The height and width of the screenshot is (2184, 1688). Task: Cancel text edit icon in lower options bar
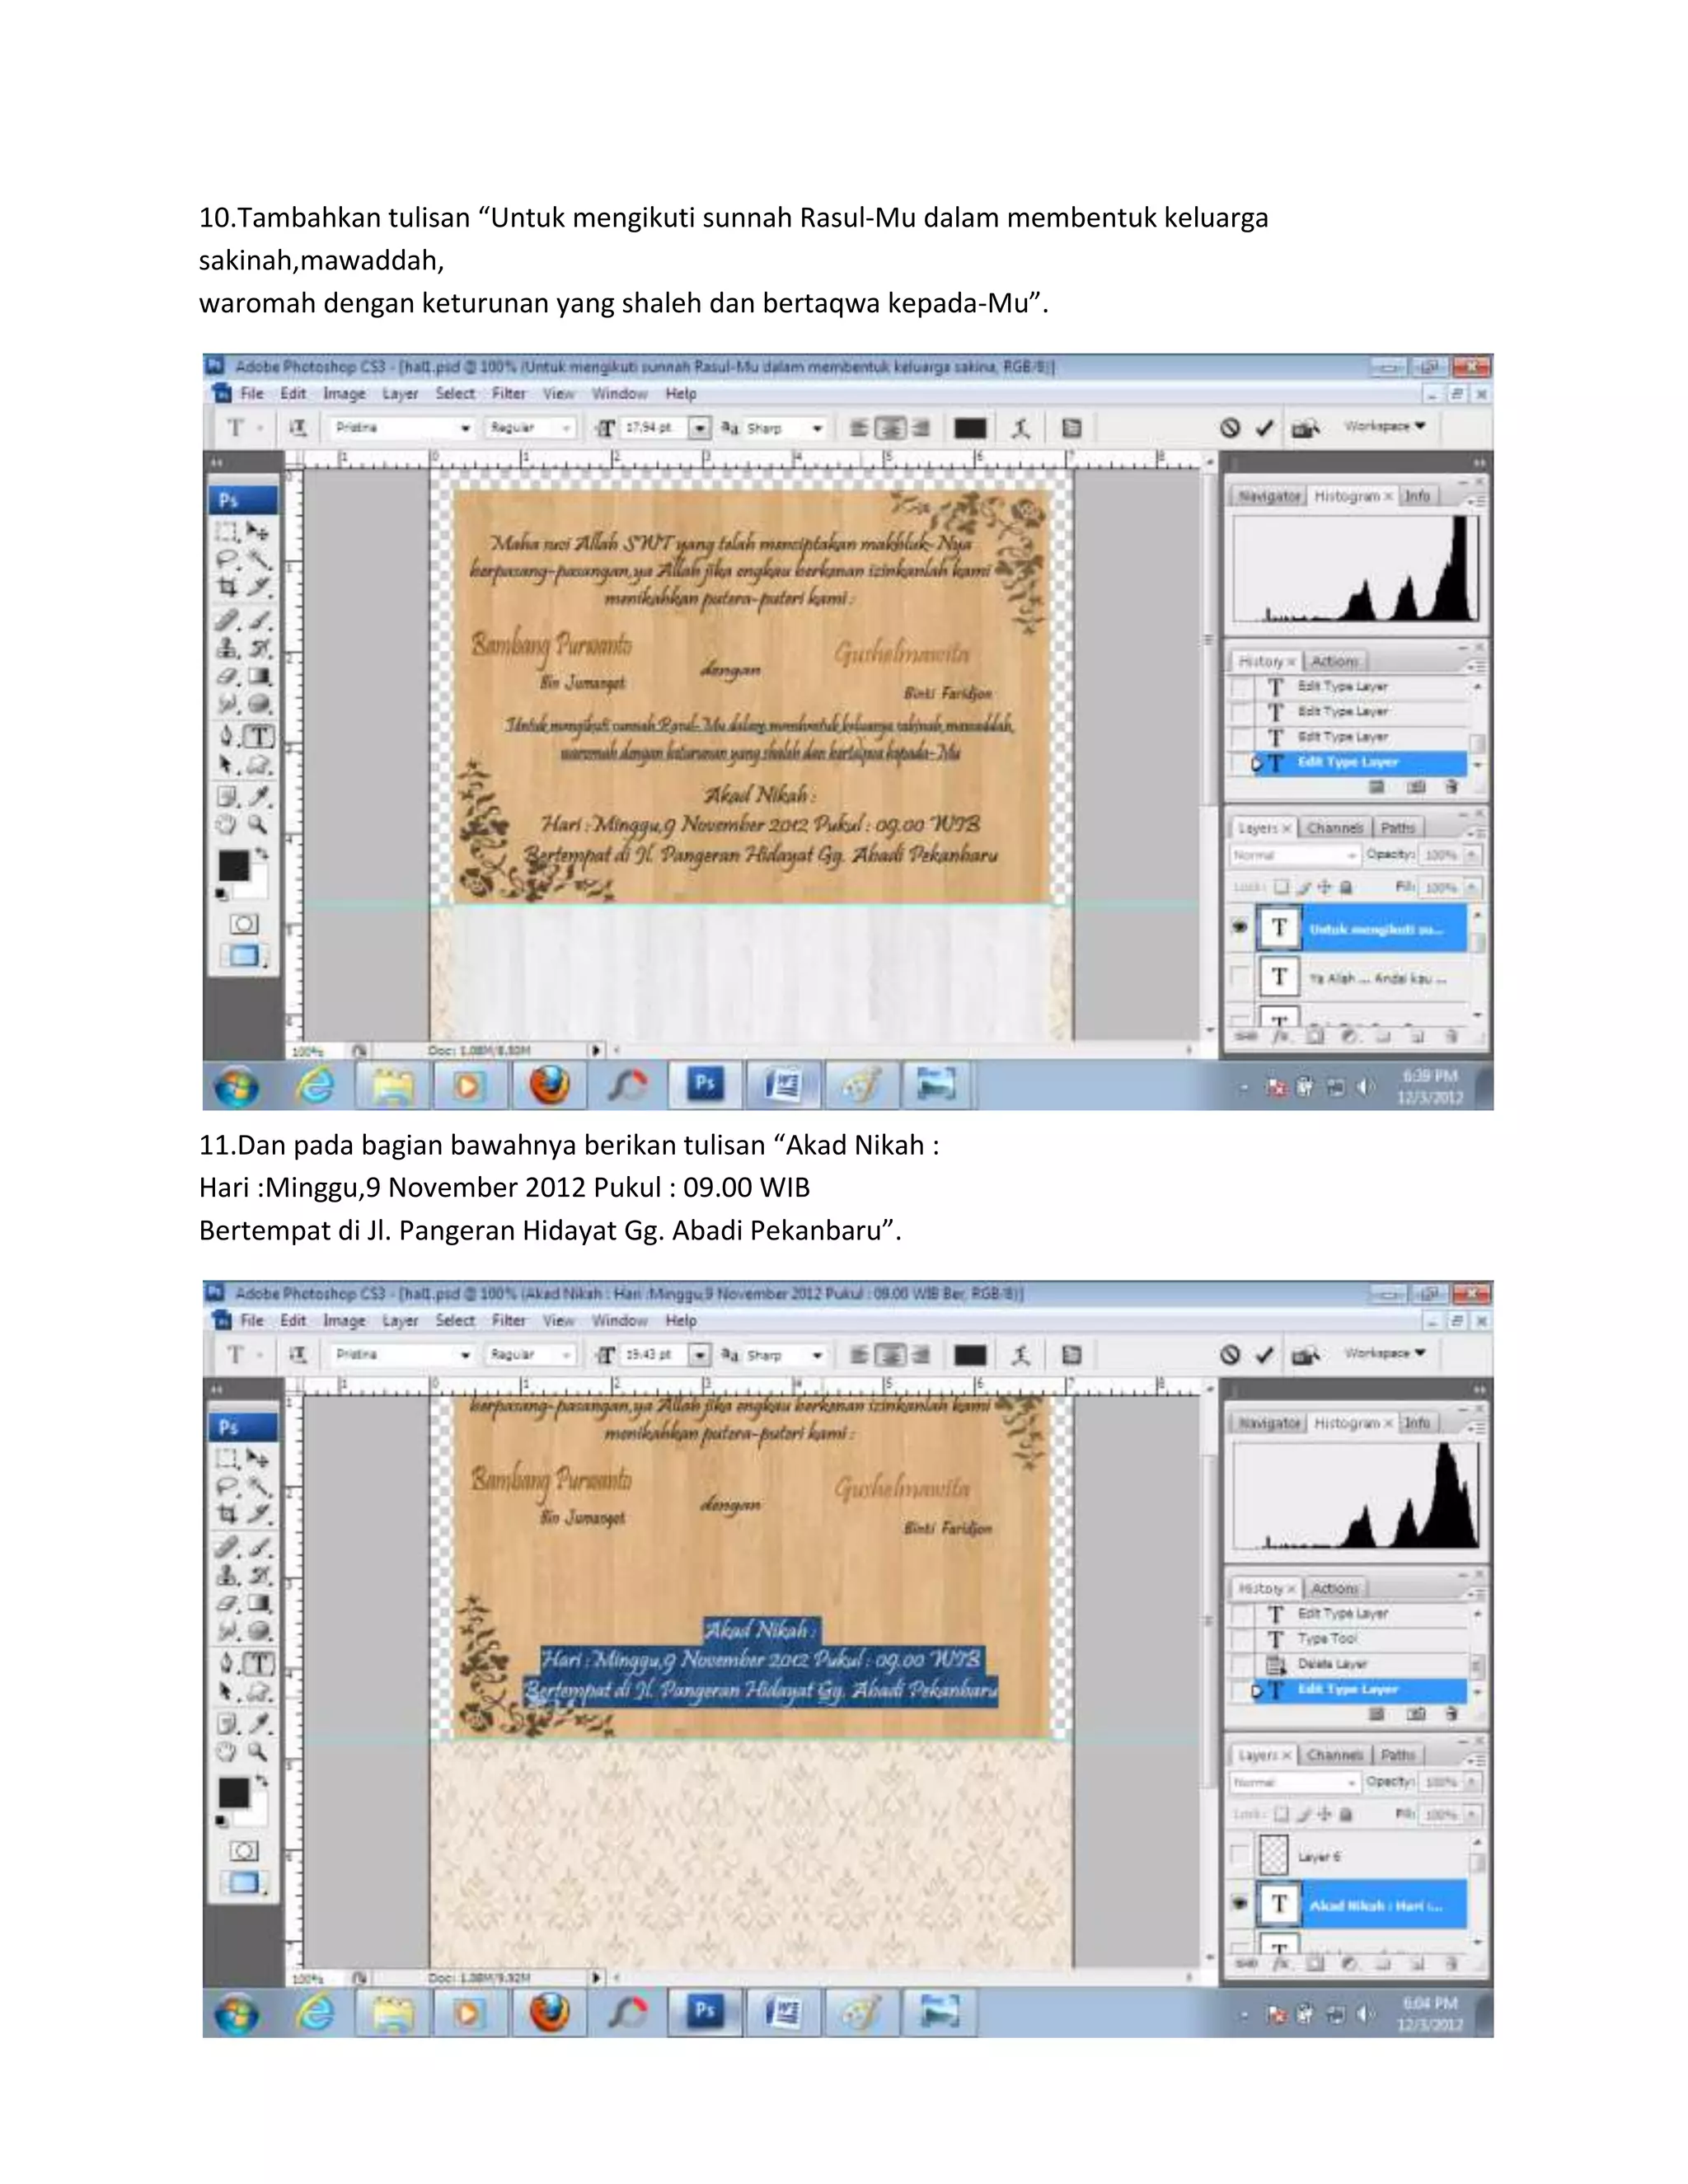1230,1355
